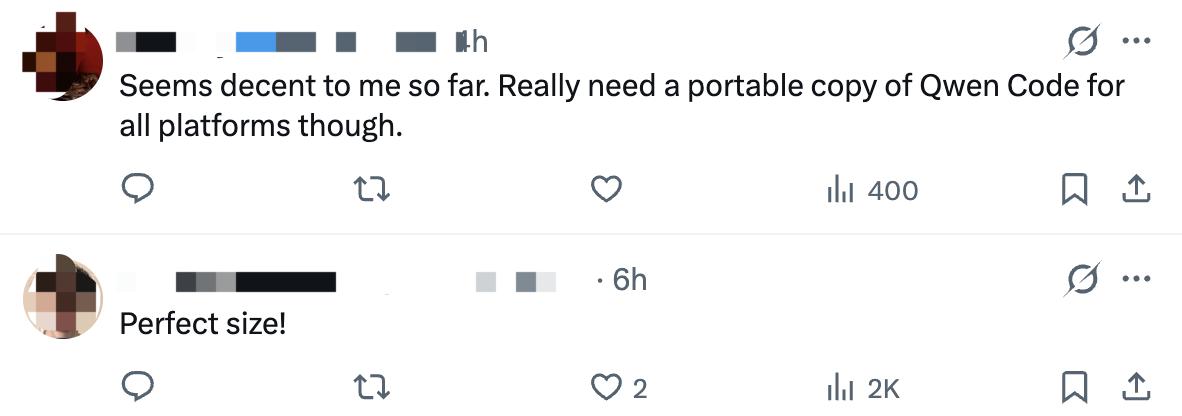Share the 'Perfect size!' tweet
Image resolution: width=1182 pixels, height=416 pixels.
coord(1137,387)
